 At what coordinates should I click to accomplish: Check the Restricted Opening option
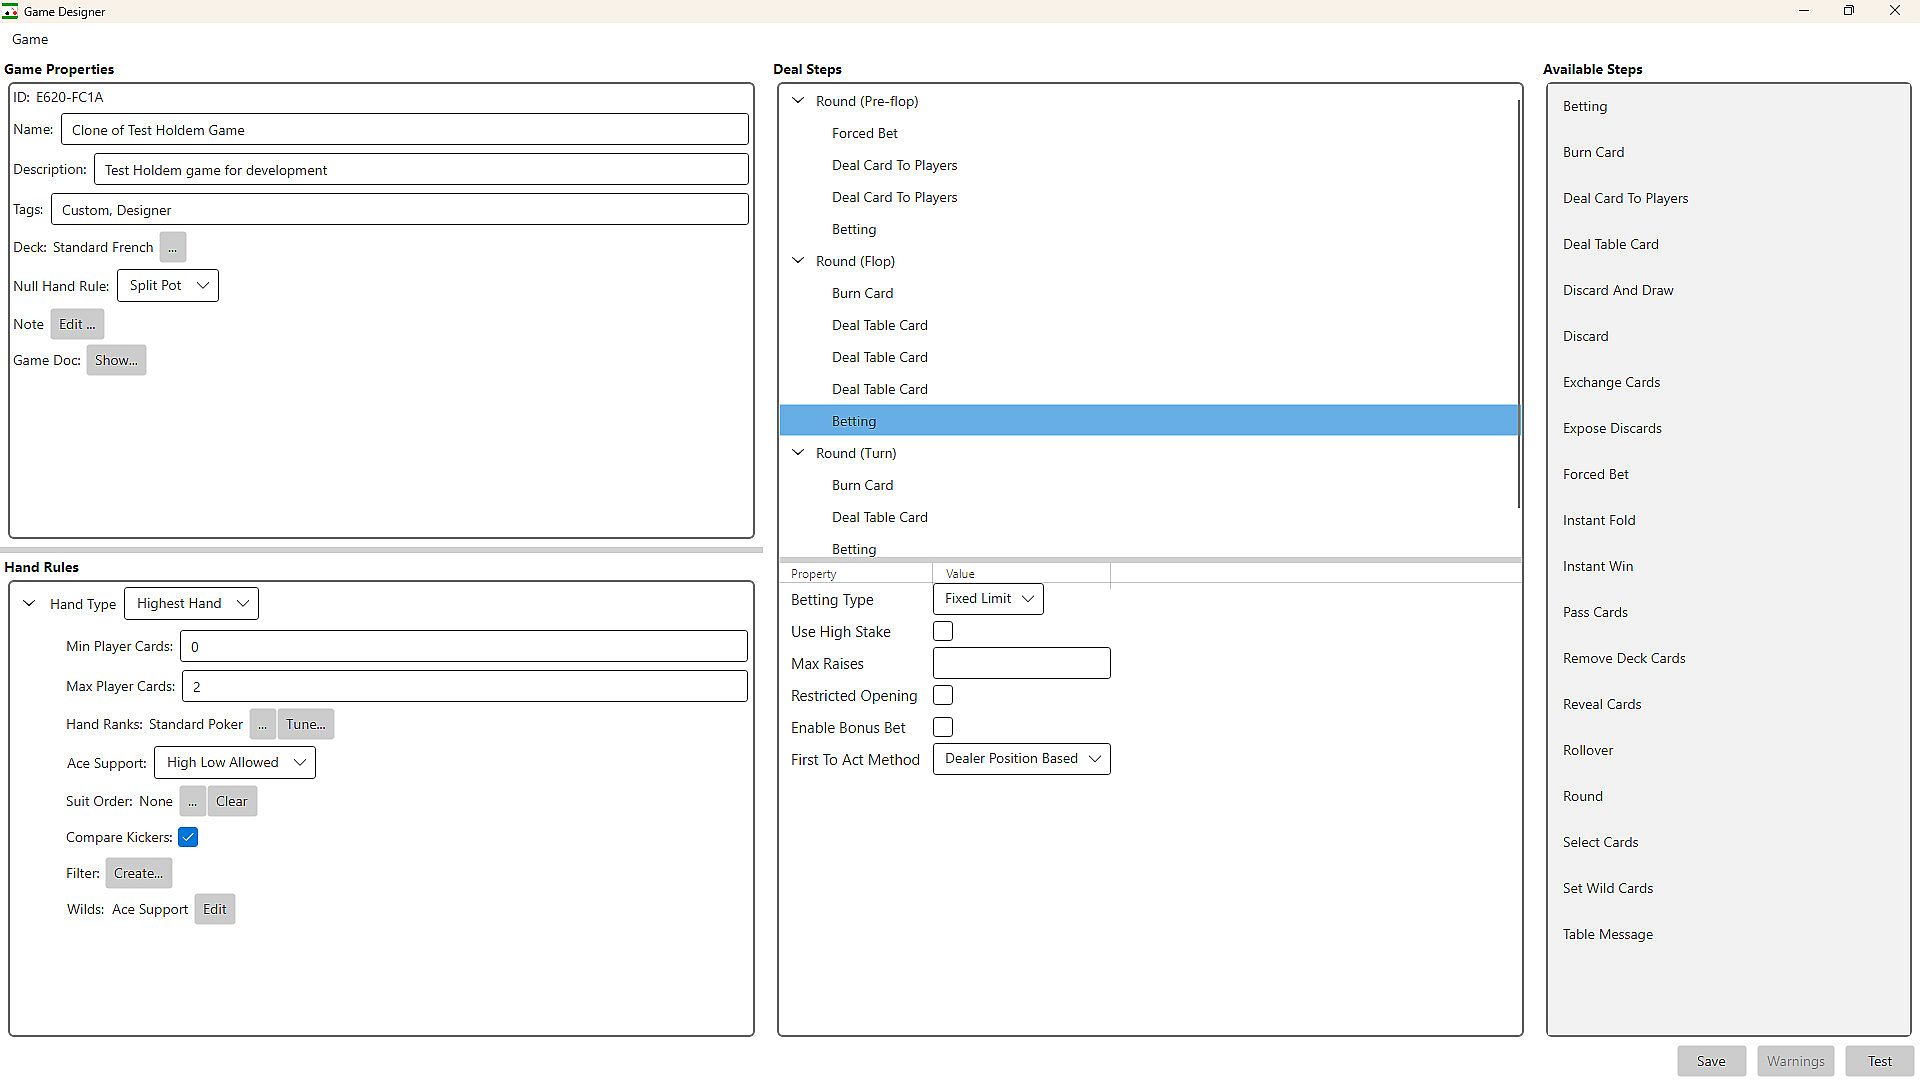[942, 695]
